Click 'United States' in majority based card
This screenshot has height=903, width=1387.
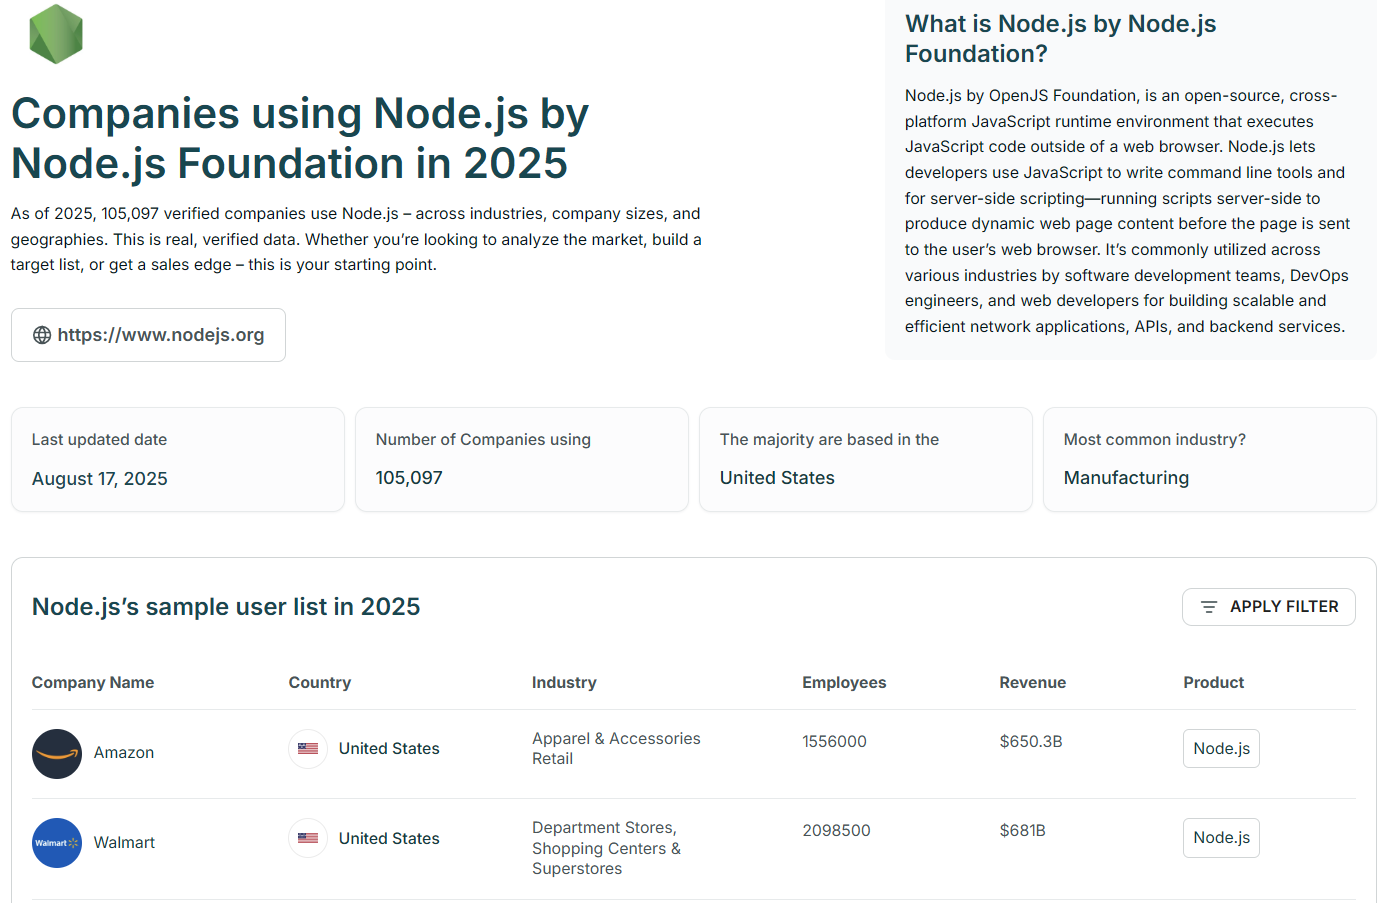(777, 478)
